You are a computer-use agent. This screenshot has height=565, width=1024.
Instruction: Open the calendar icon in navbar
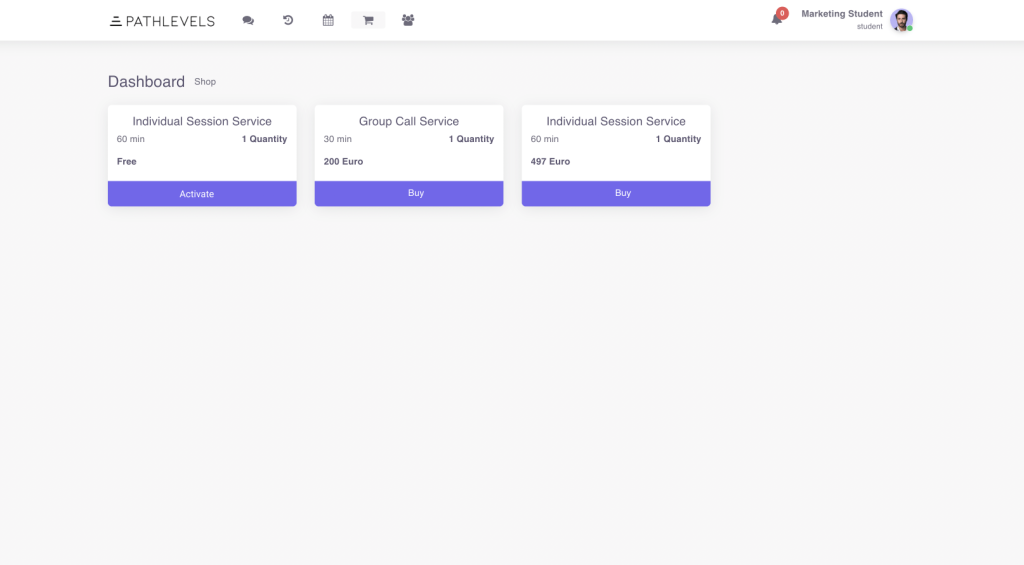[328, 20]
